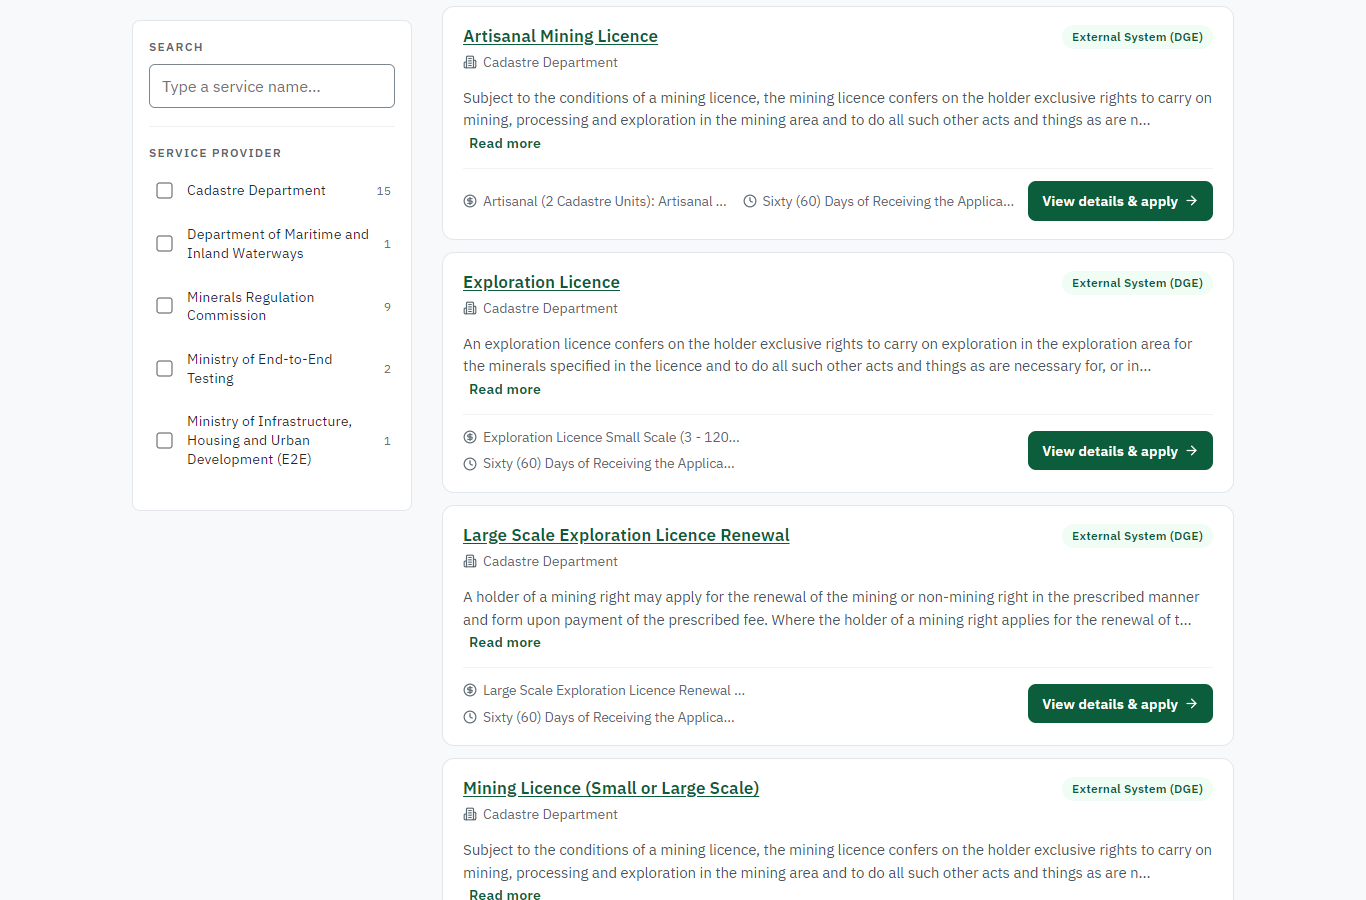Click building icon under Exploration Licence title

tap(470, 309)
